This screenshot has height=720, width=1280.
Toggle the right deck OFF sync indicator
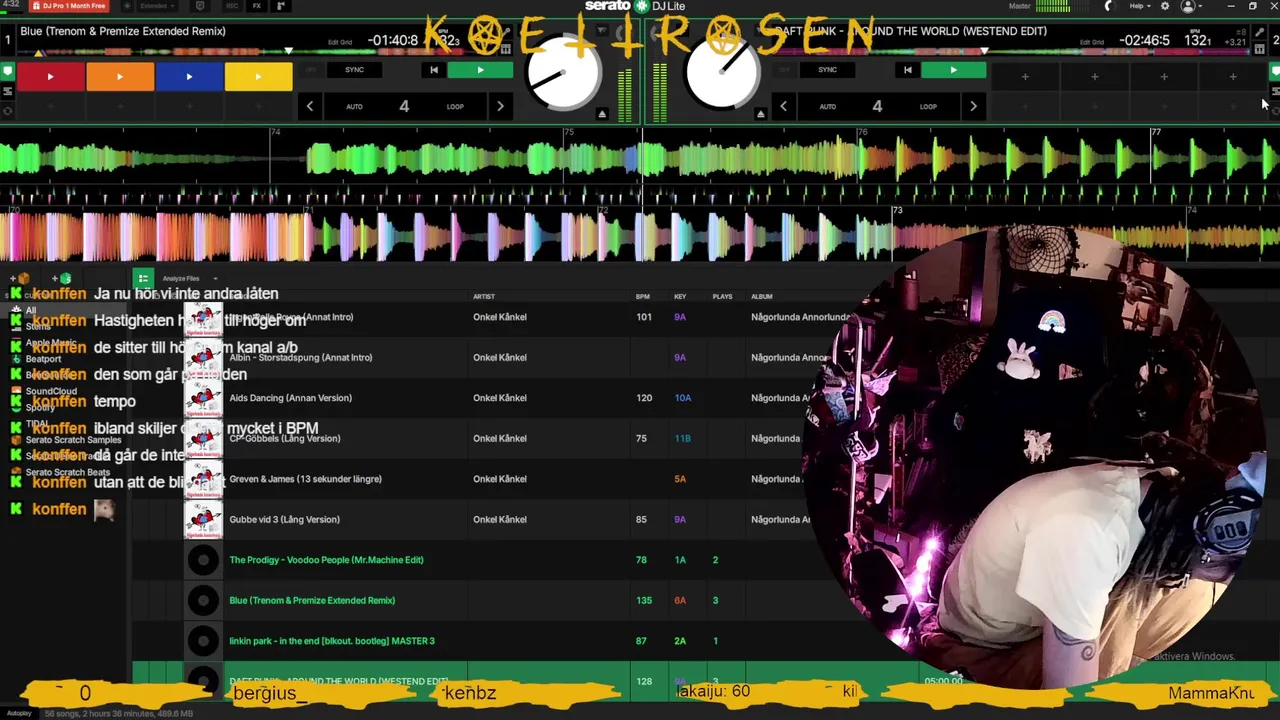(784, 70)
